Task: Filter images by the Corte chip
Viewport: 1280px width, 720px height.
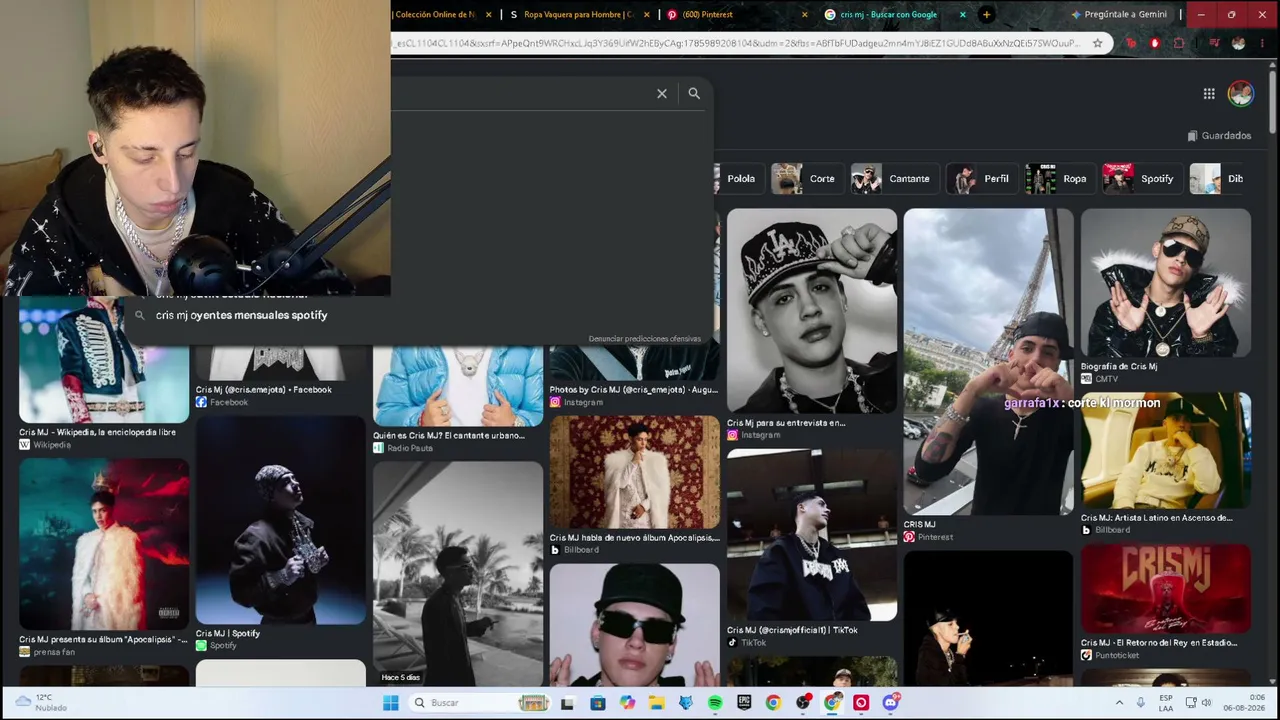Action: click(x=806, y=178)
